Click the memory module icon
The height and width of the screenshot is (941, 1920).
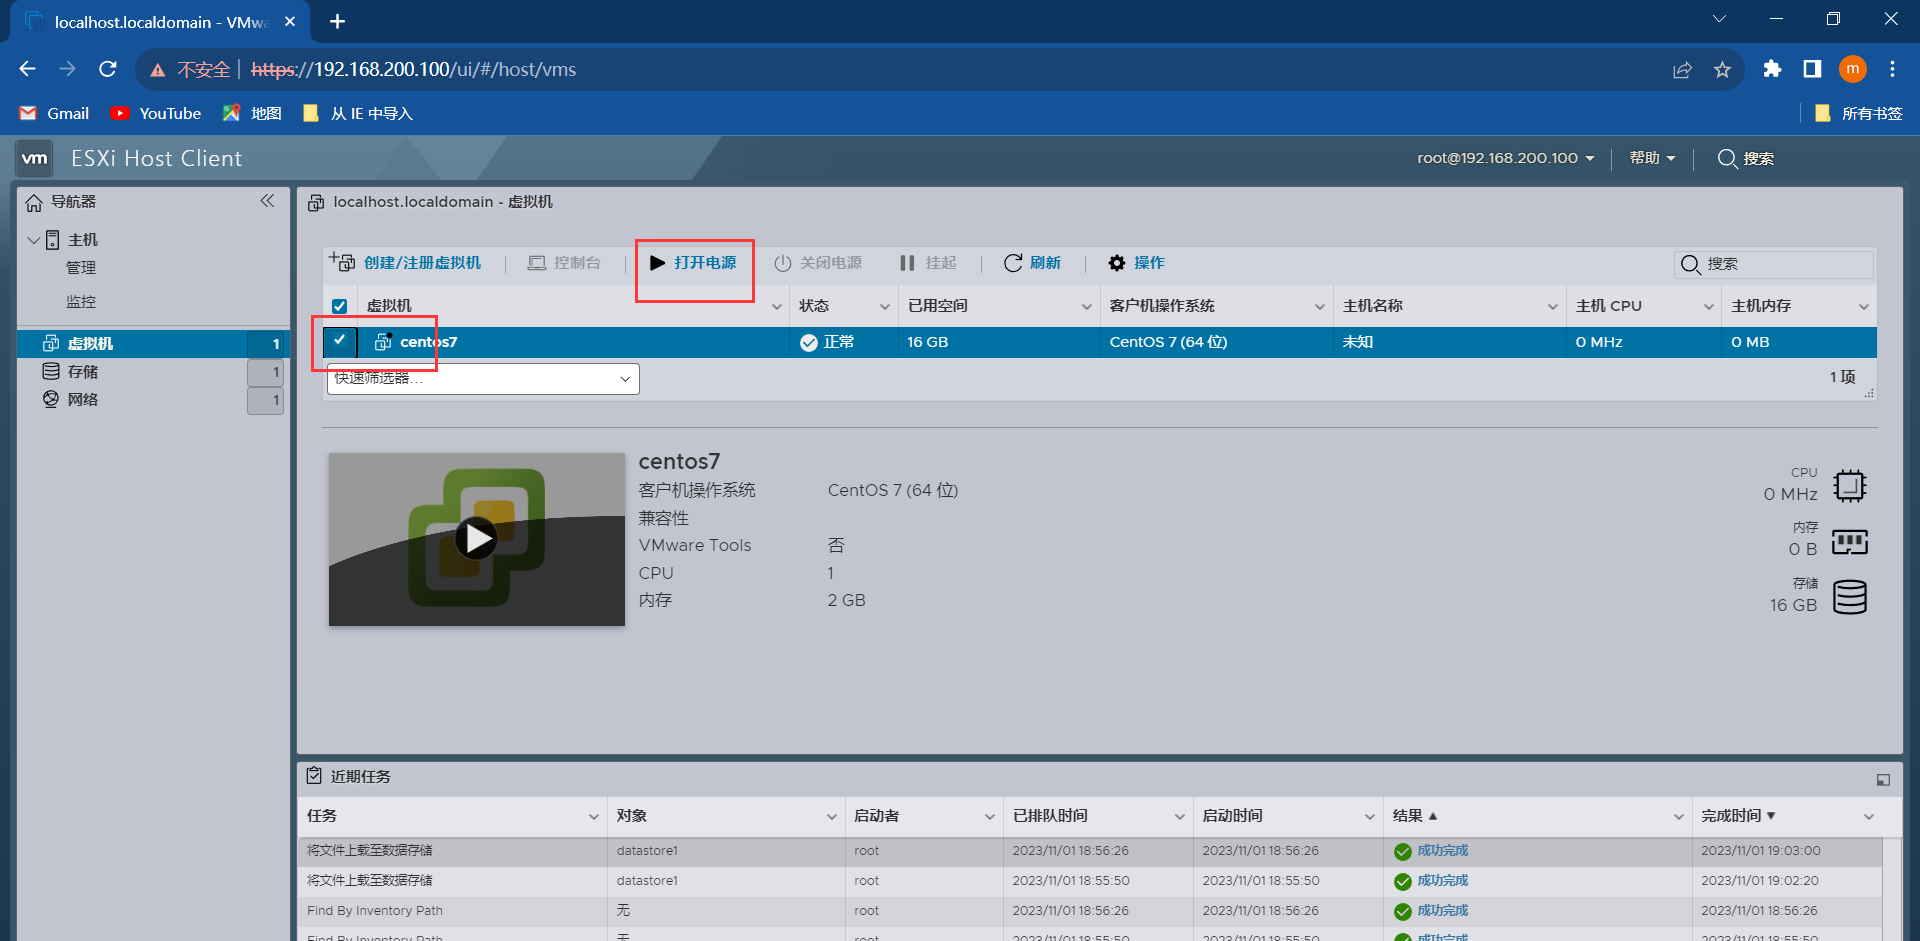point(1850,542)
